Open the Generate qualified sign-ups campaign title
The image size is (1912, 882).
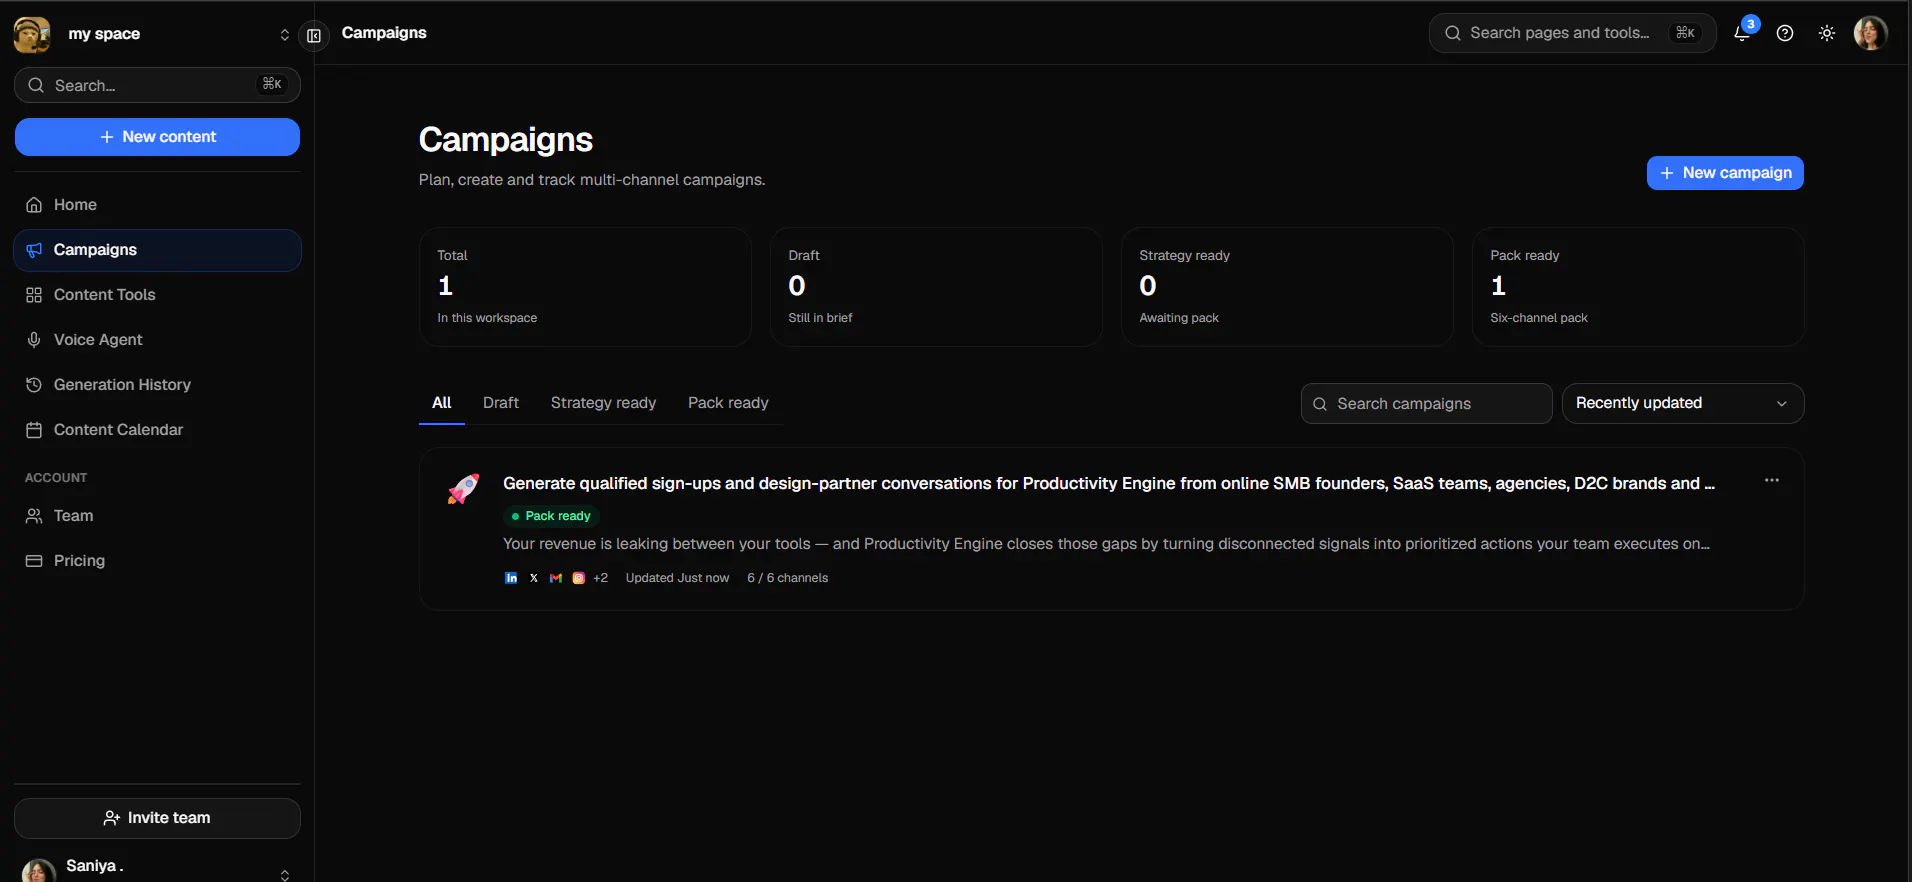(1109, 484)
